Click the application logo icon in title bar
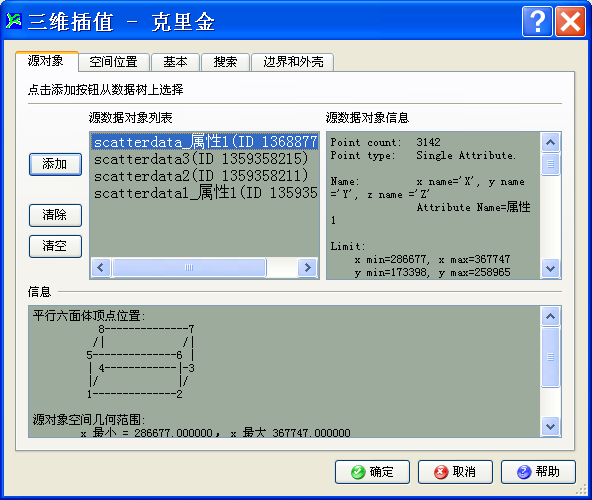 pos(13,21)
